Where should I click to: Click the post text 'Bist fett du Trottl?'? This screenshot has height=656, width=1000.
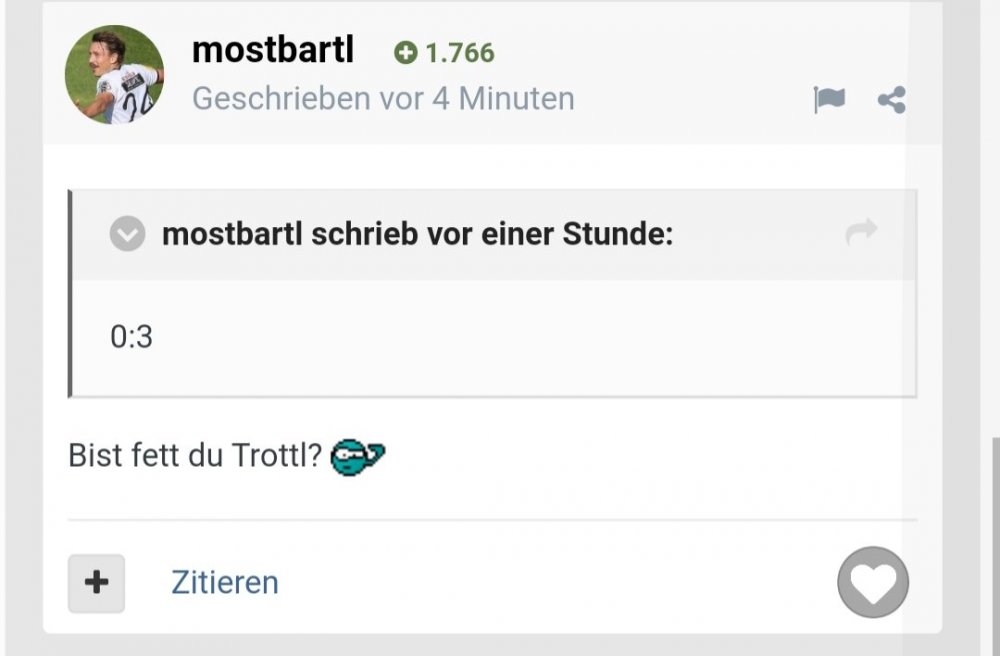195,456
